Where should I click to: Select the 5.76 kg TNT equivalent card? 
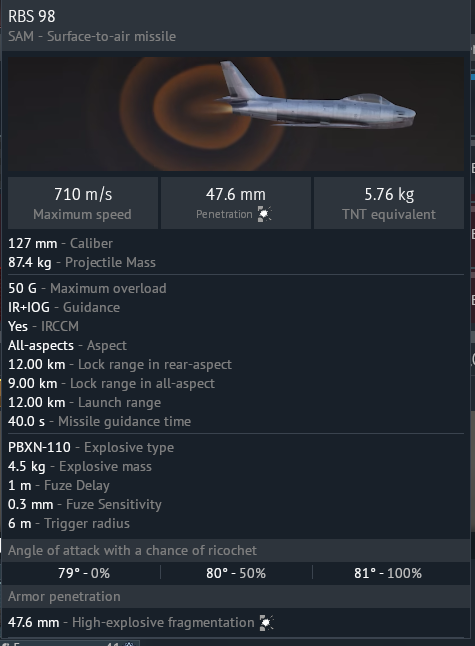click(x=389, y=203)
